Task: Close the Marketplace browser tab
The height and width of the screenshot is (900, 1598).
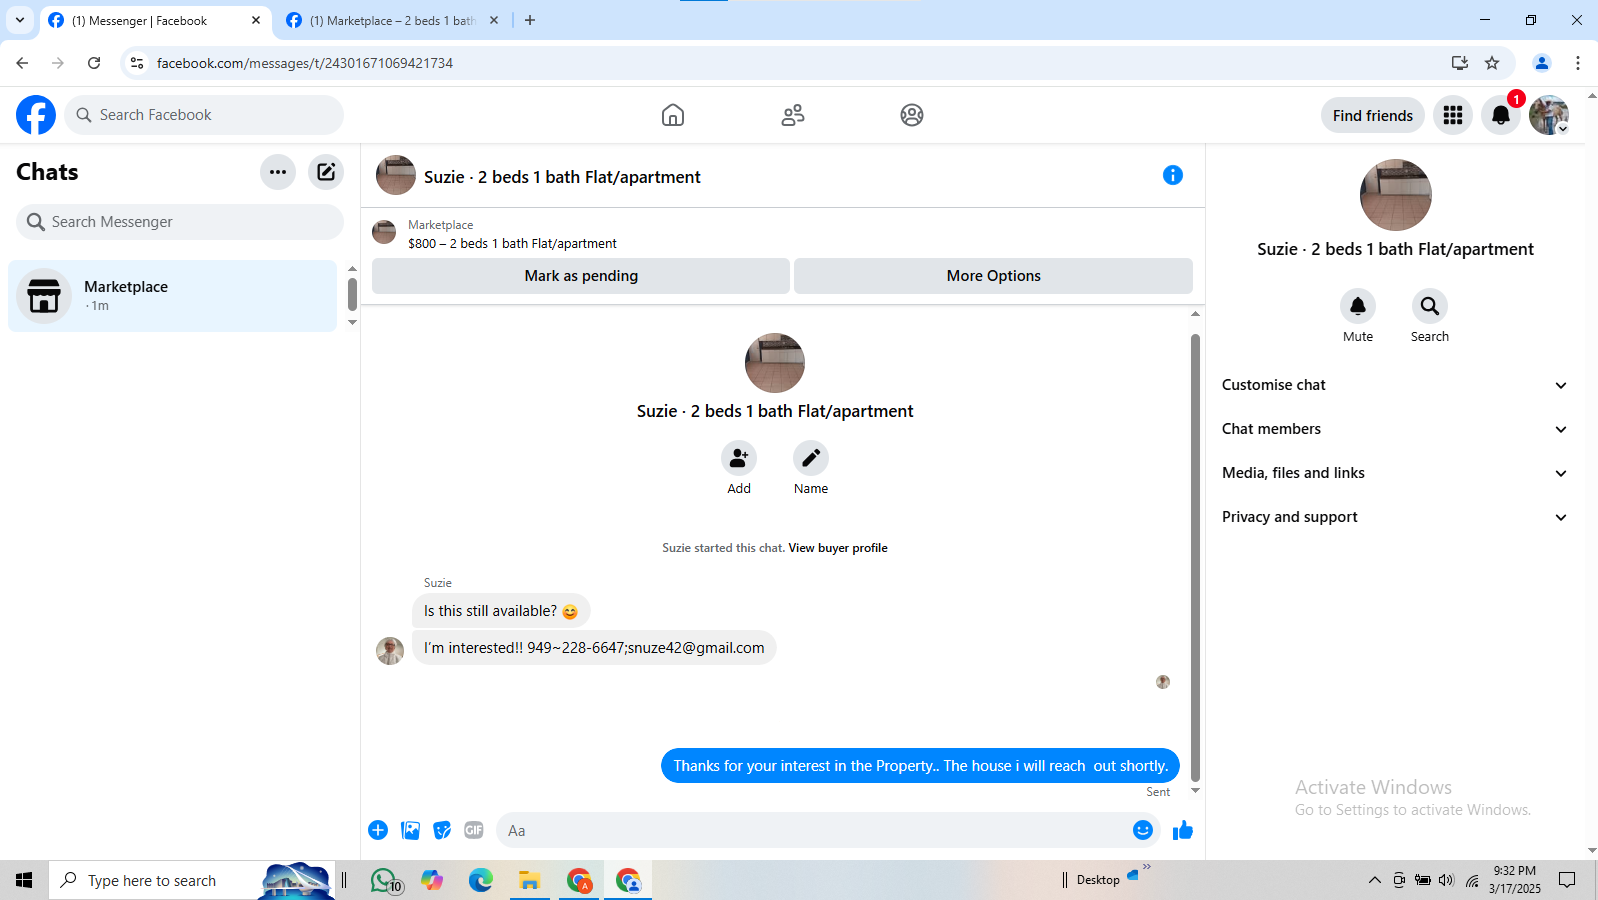Action: [494, 20]
